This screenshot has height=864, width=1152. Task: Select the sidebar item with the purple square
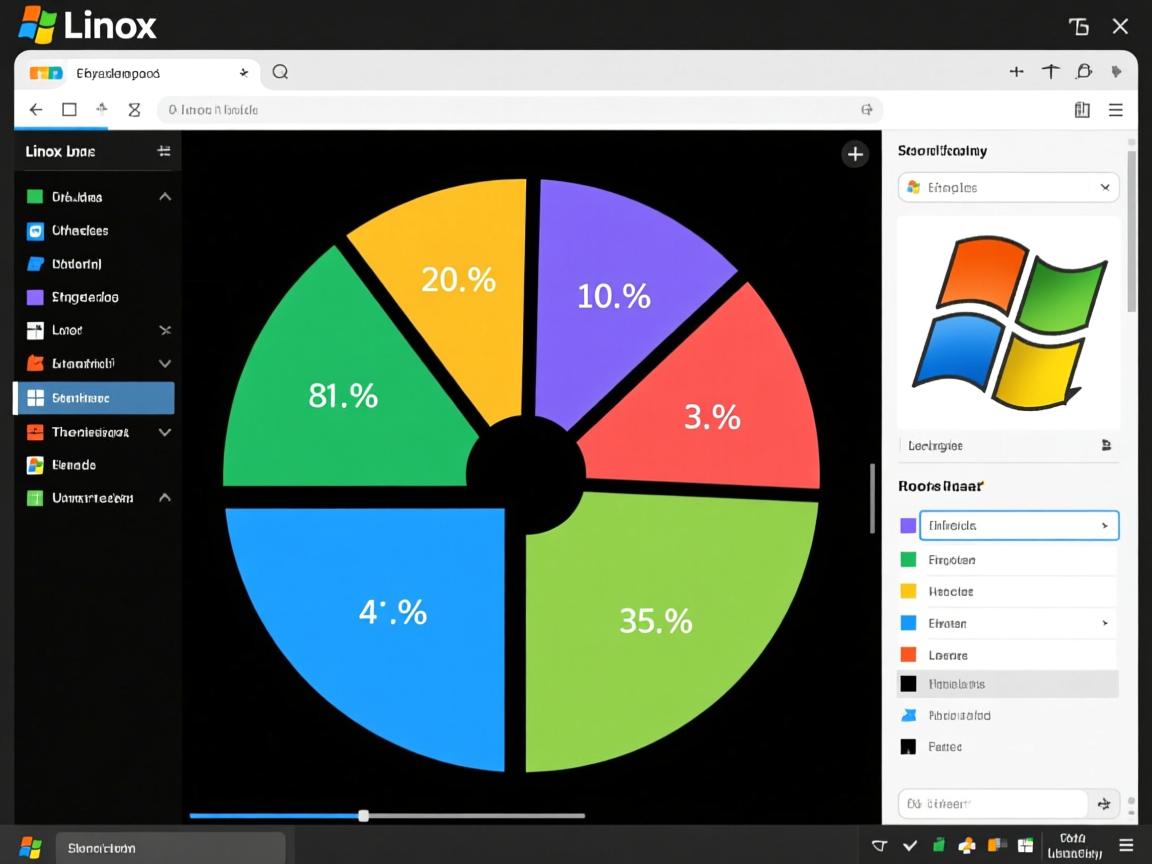coord(85,297)
